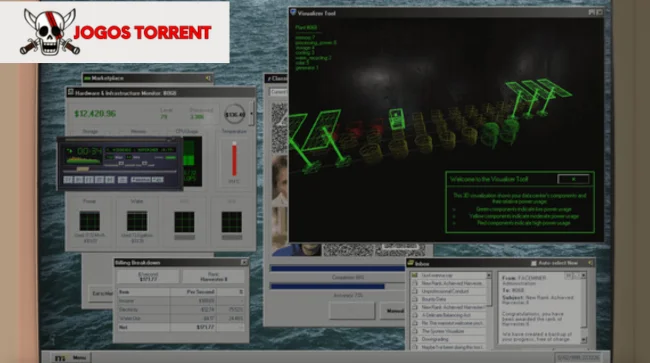Screen dimensions: 650x363
Task: Mute sound via Marketplace window speaker icon
Action: click(208, 78)
